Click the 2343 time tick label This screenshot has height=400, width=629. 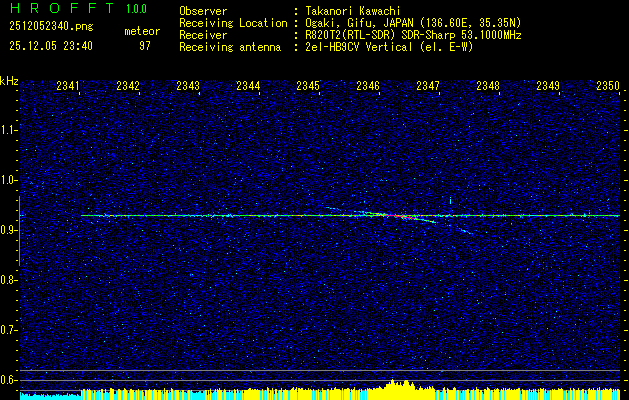[x=188, y=87]
